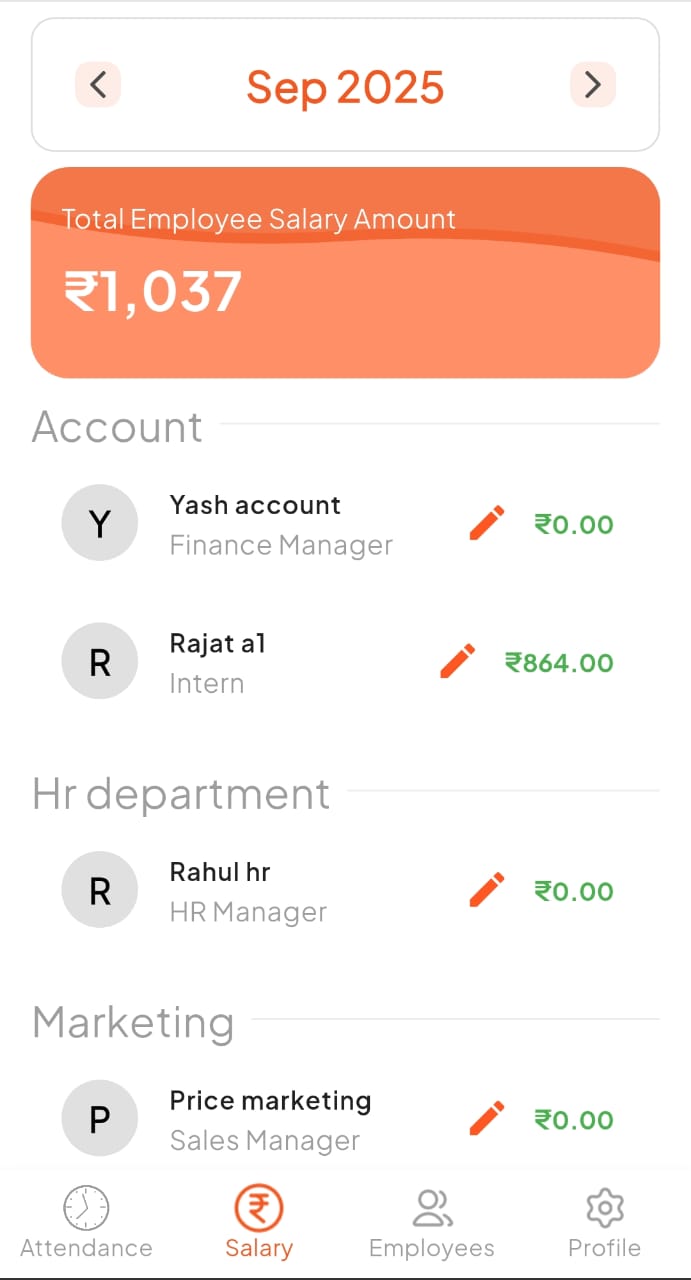Open the Total Employee Salary Amount card
The image size is (691, 1280).
345,272
